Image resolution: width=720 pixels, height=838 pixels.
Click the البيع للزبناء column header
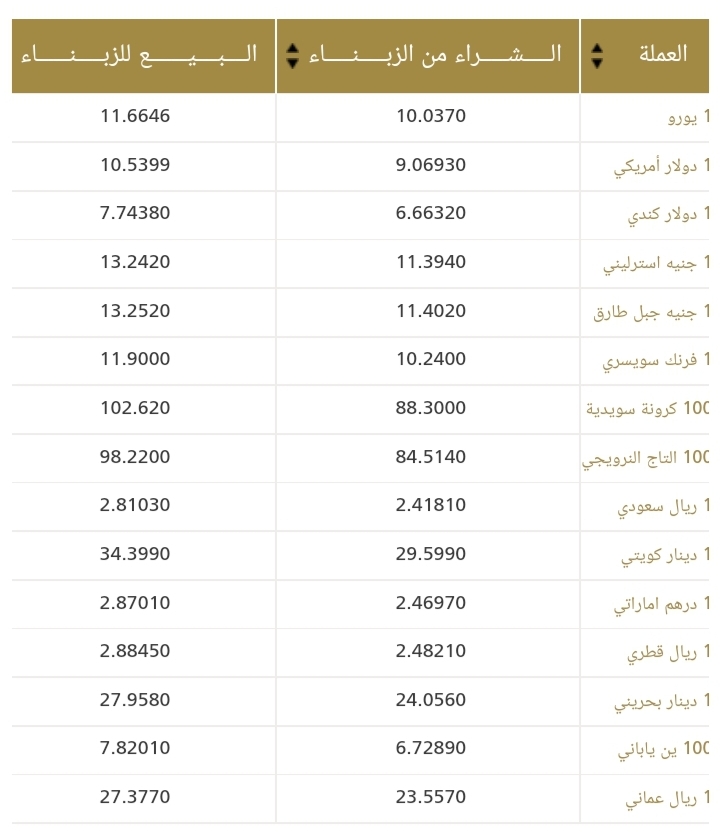click(x=139, y=54)
